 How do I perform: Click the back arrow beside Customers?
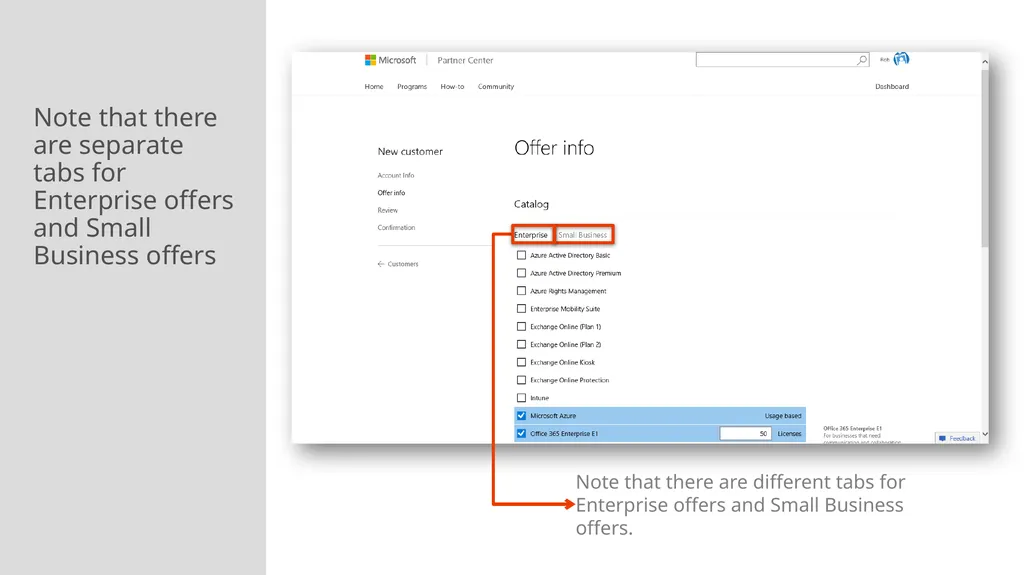tap(381, 264)
